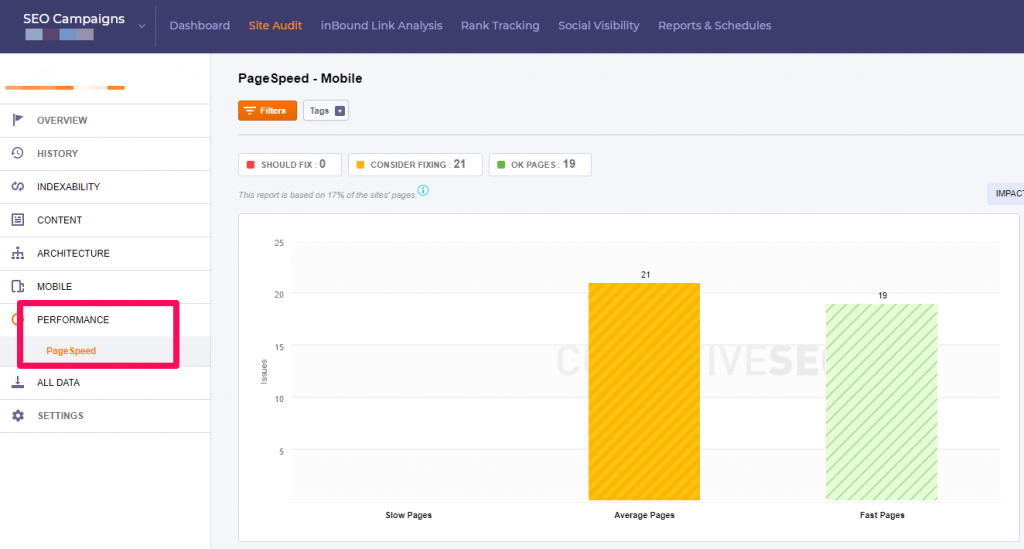Click the Slow Pages axis label
1024x549 pixels.
coord(408,515)
